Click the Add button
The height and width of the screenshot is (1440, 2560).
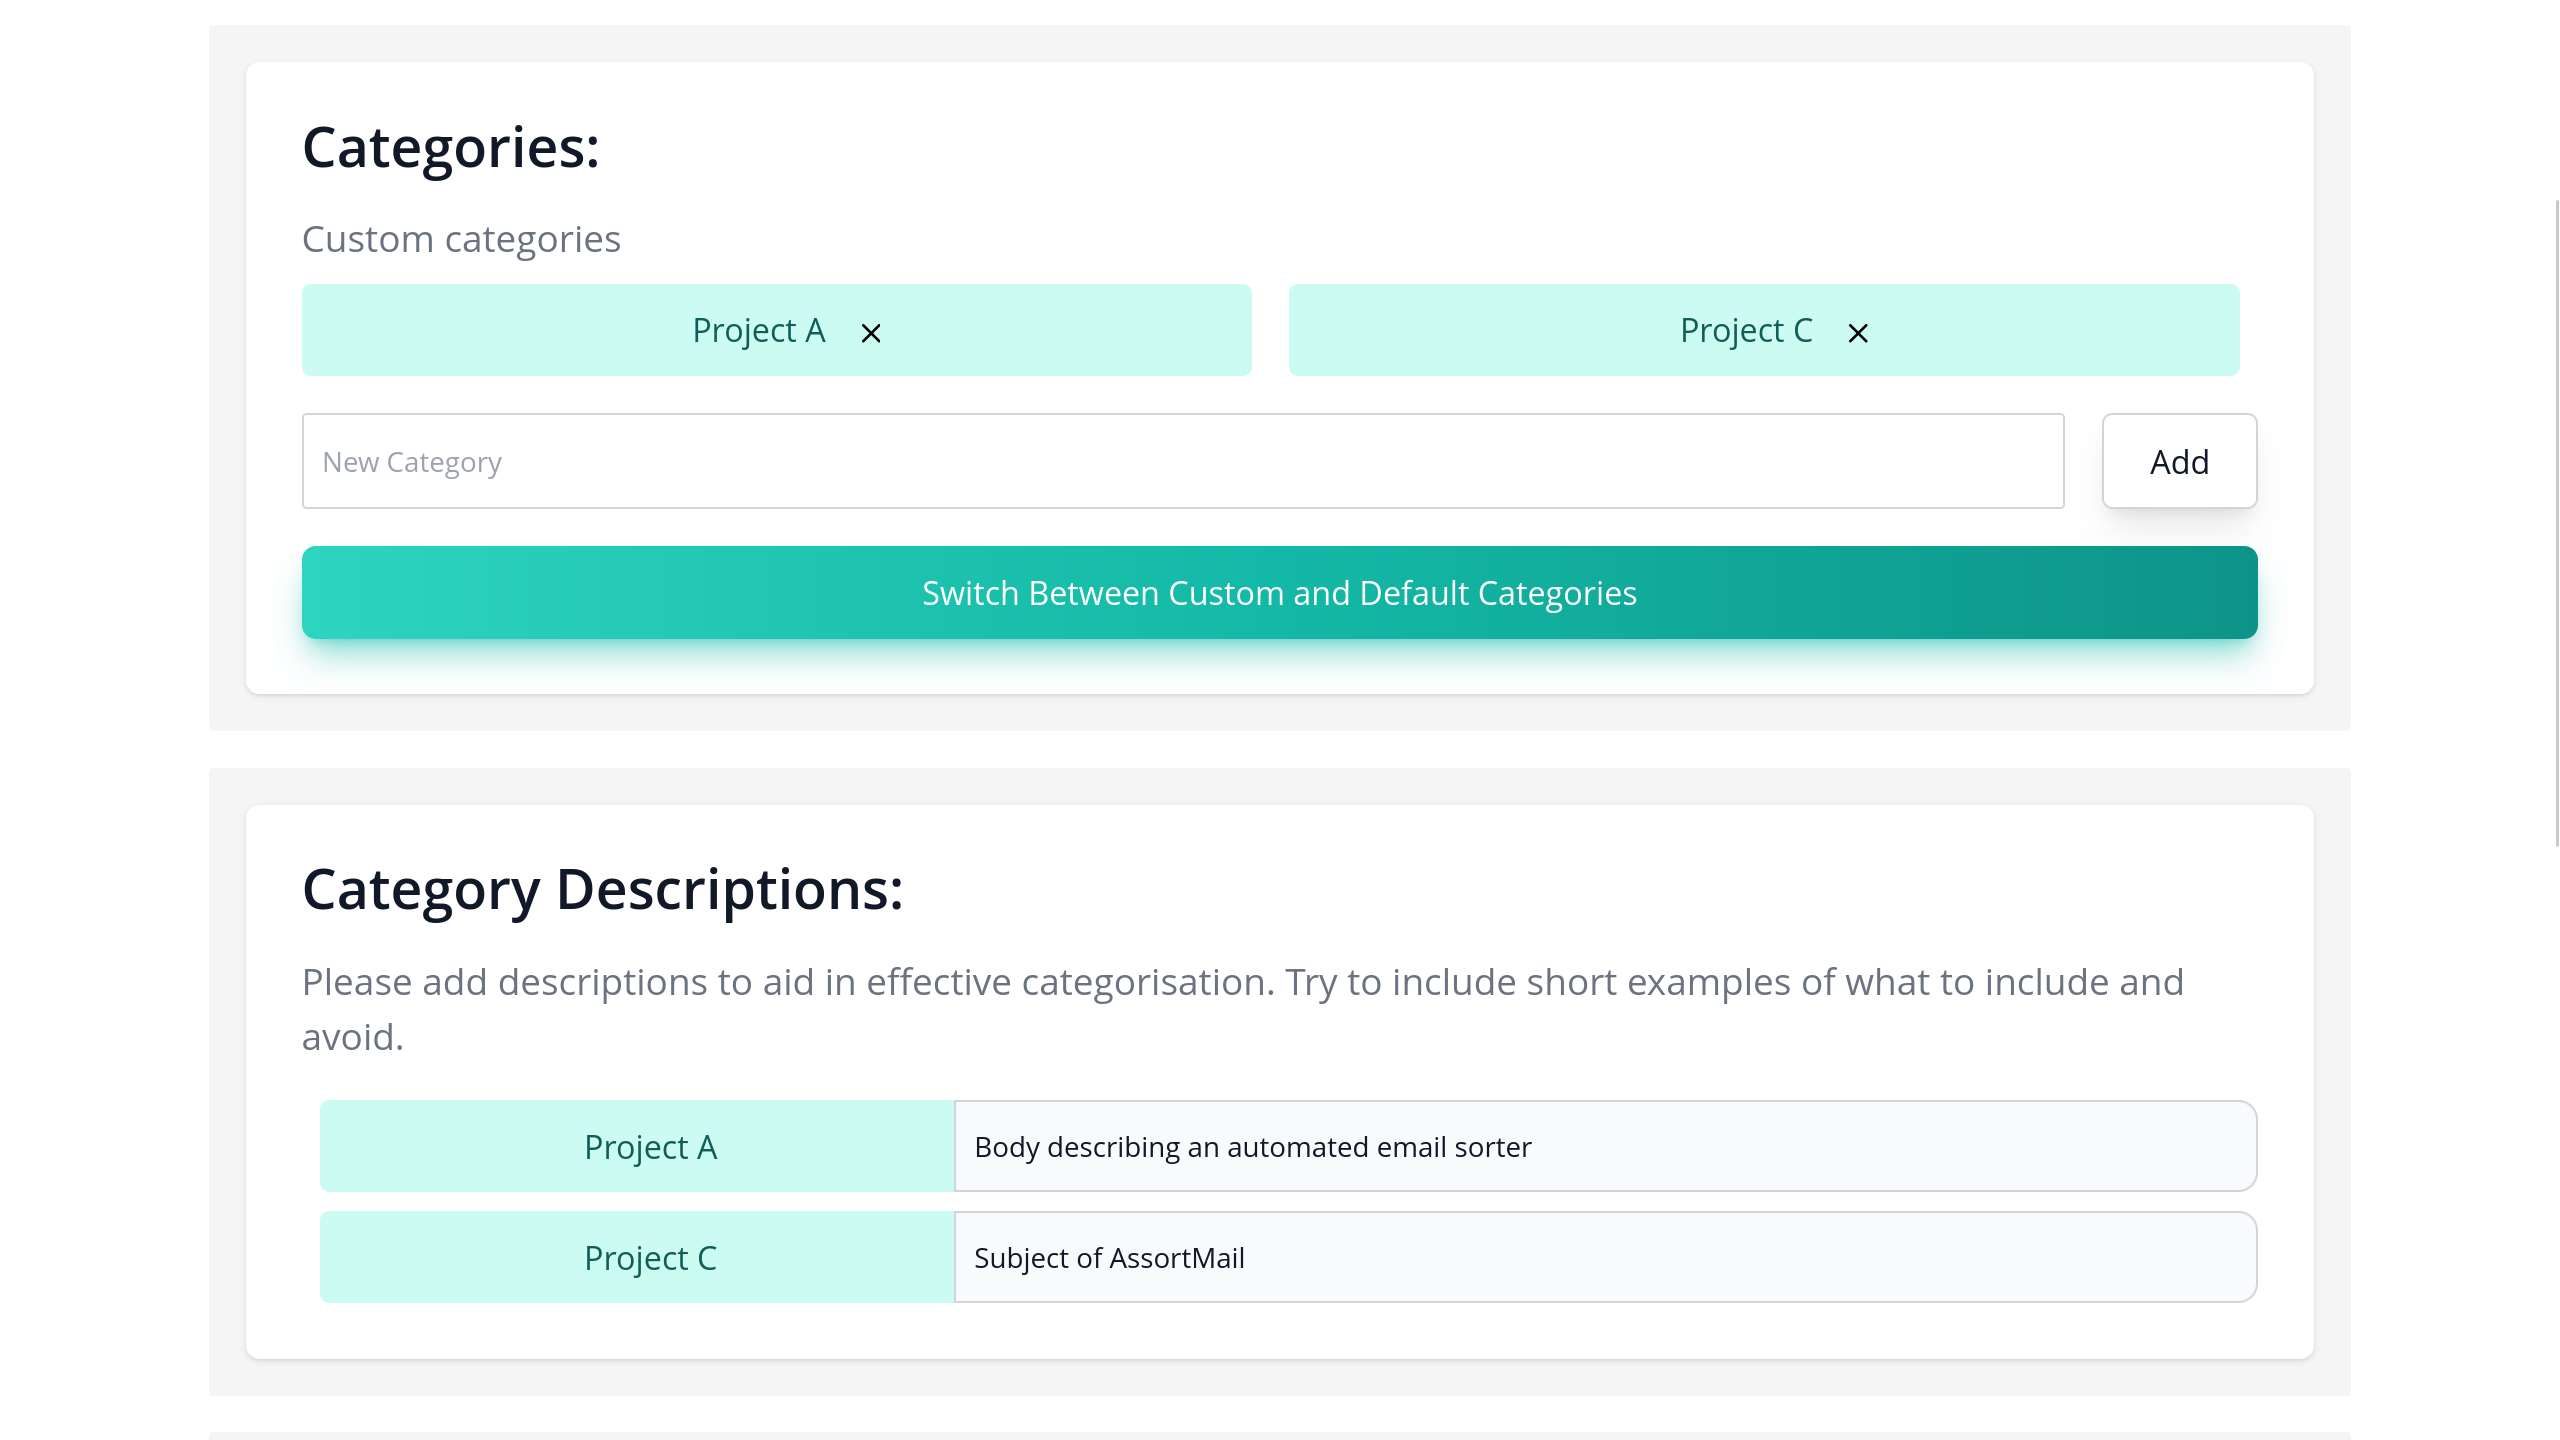2179,461
